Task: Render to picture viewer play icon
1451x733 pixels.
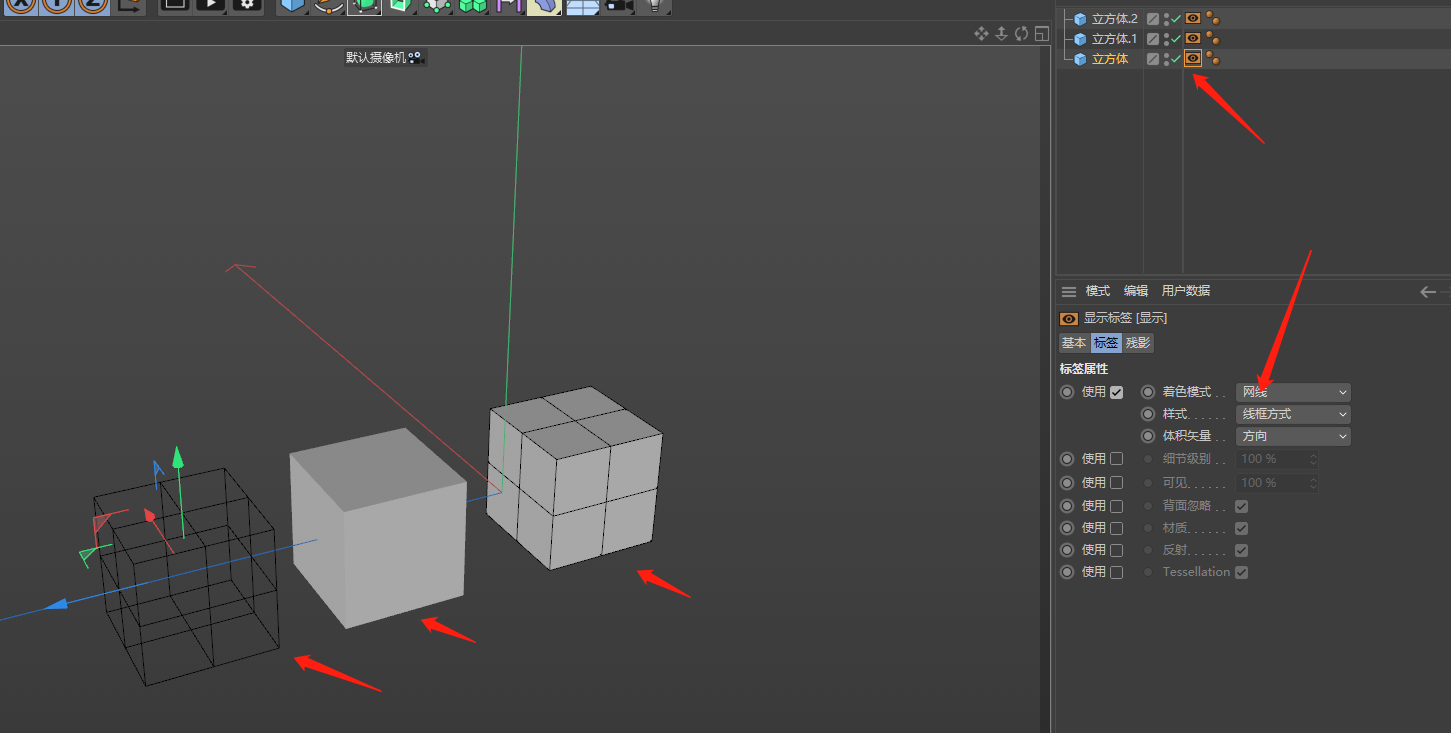Action: 210,5
